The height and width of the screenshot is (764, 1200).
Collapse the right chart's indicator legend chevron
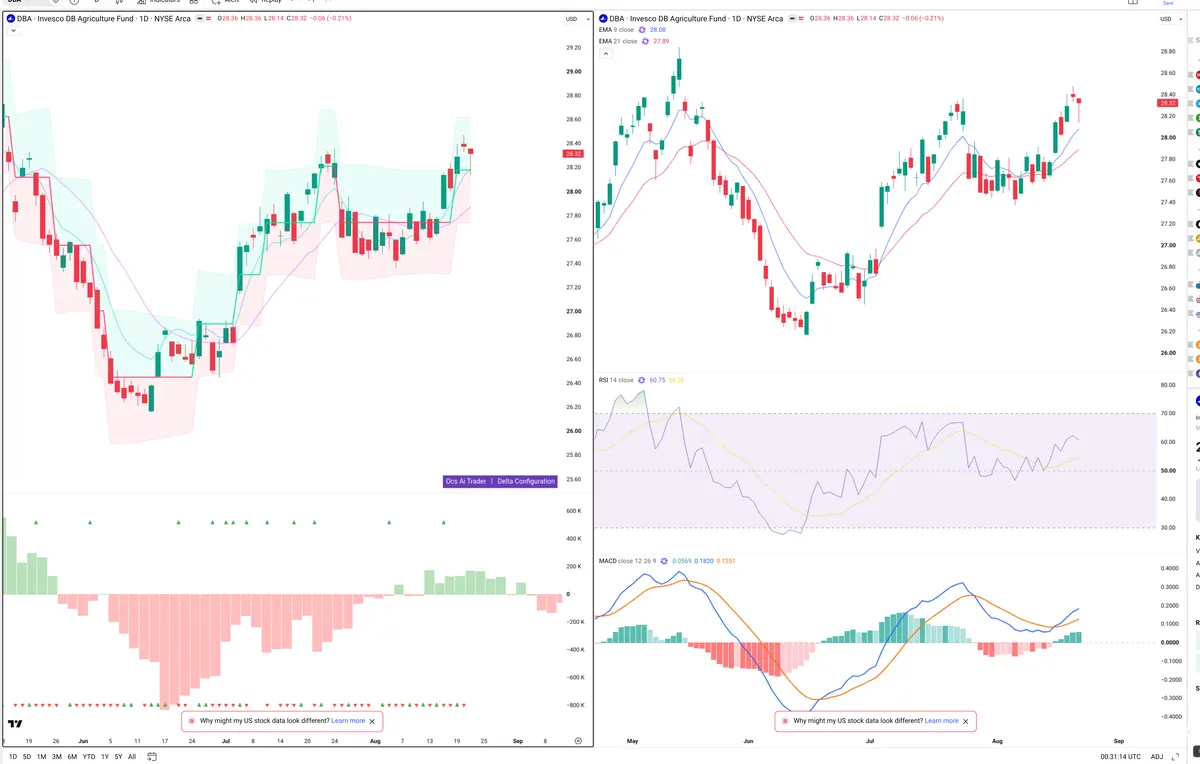coord(604,54)
